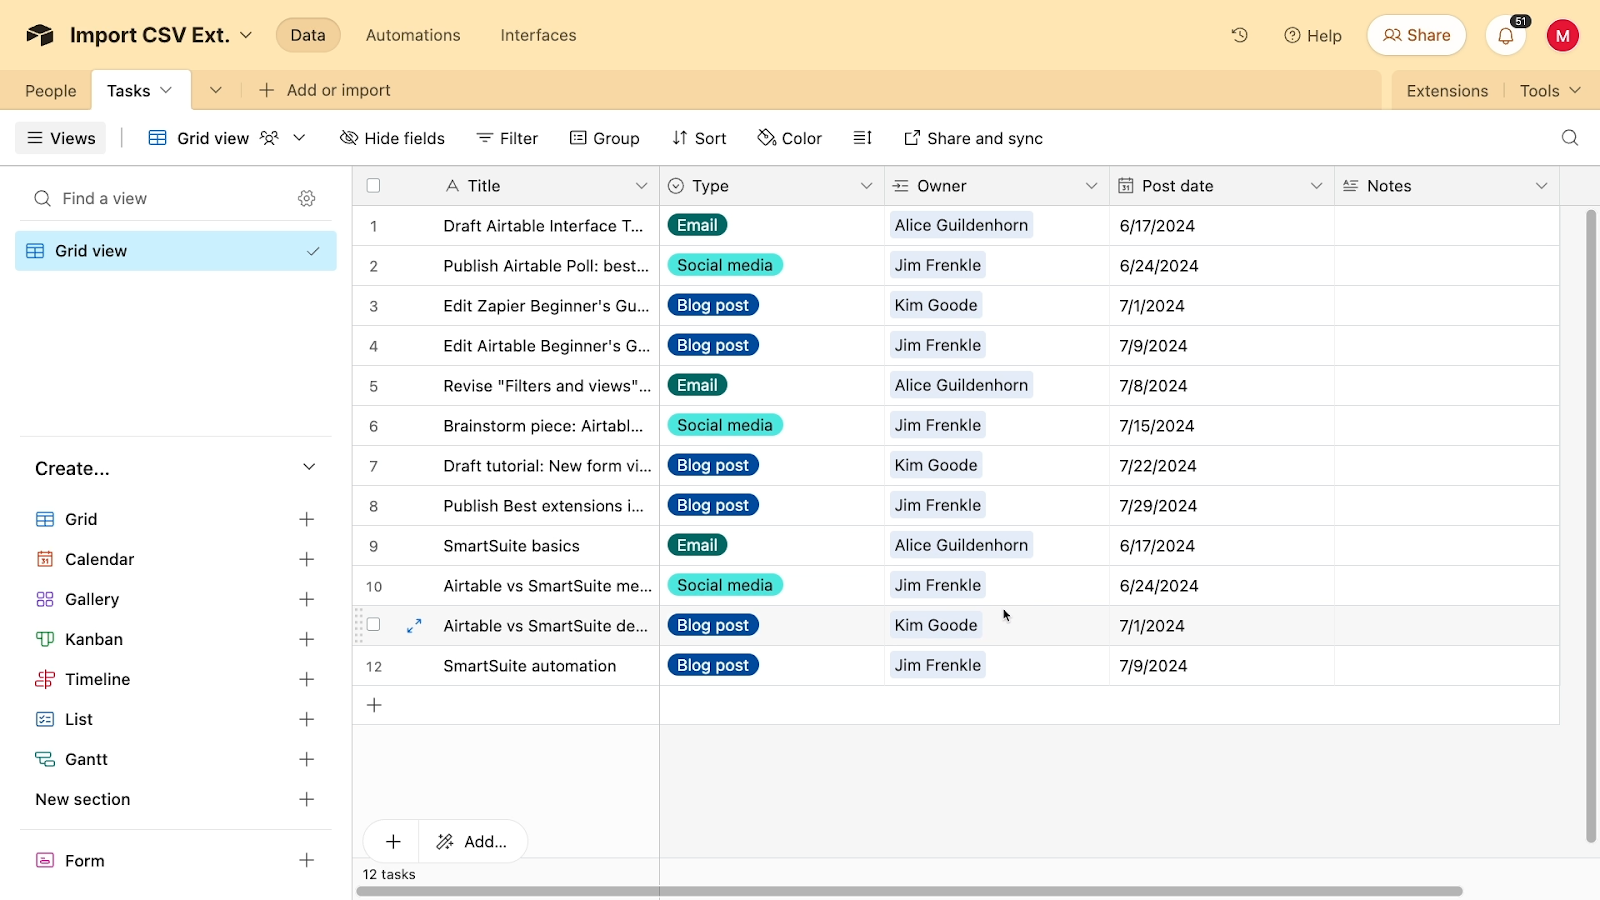1600x900 pixels.
Task: Open Tools dropdown
Action: point(1550,90)
